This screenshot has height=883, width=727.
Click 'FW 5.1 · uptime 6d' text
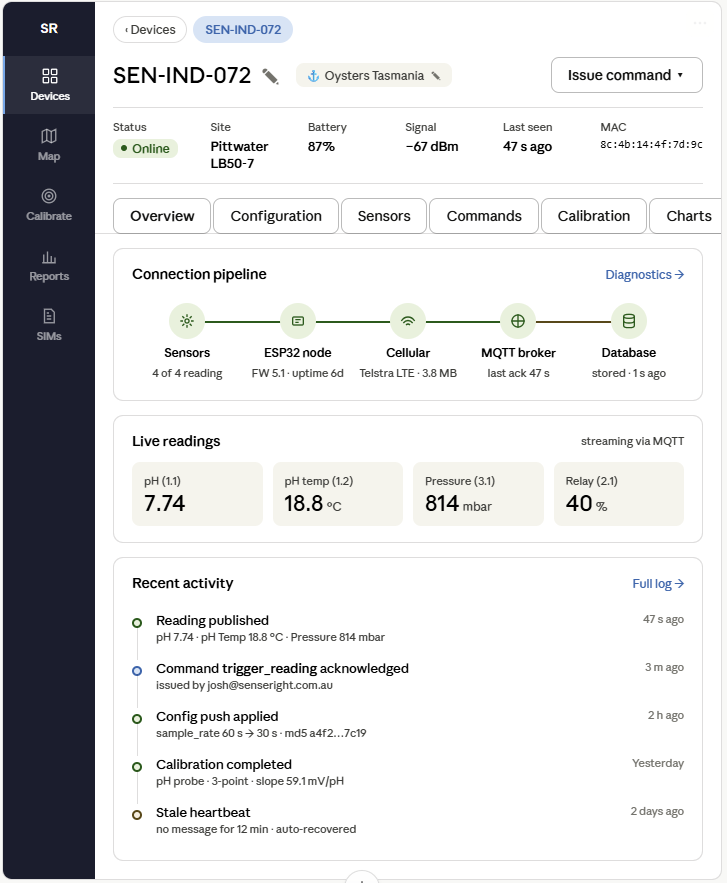pos(297,373)
